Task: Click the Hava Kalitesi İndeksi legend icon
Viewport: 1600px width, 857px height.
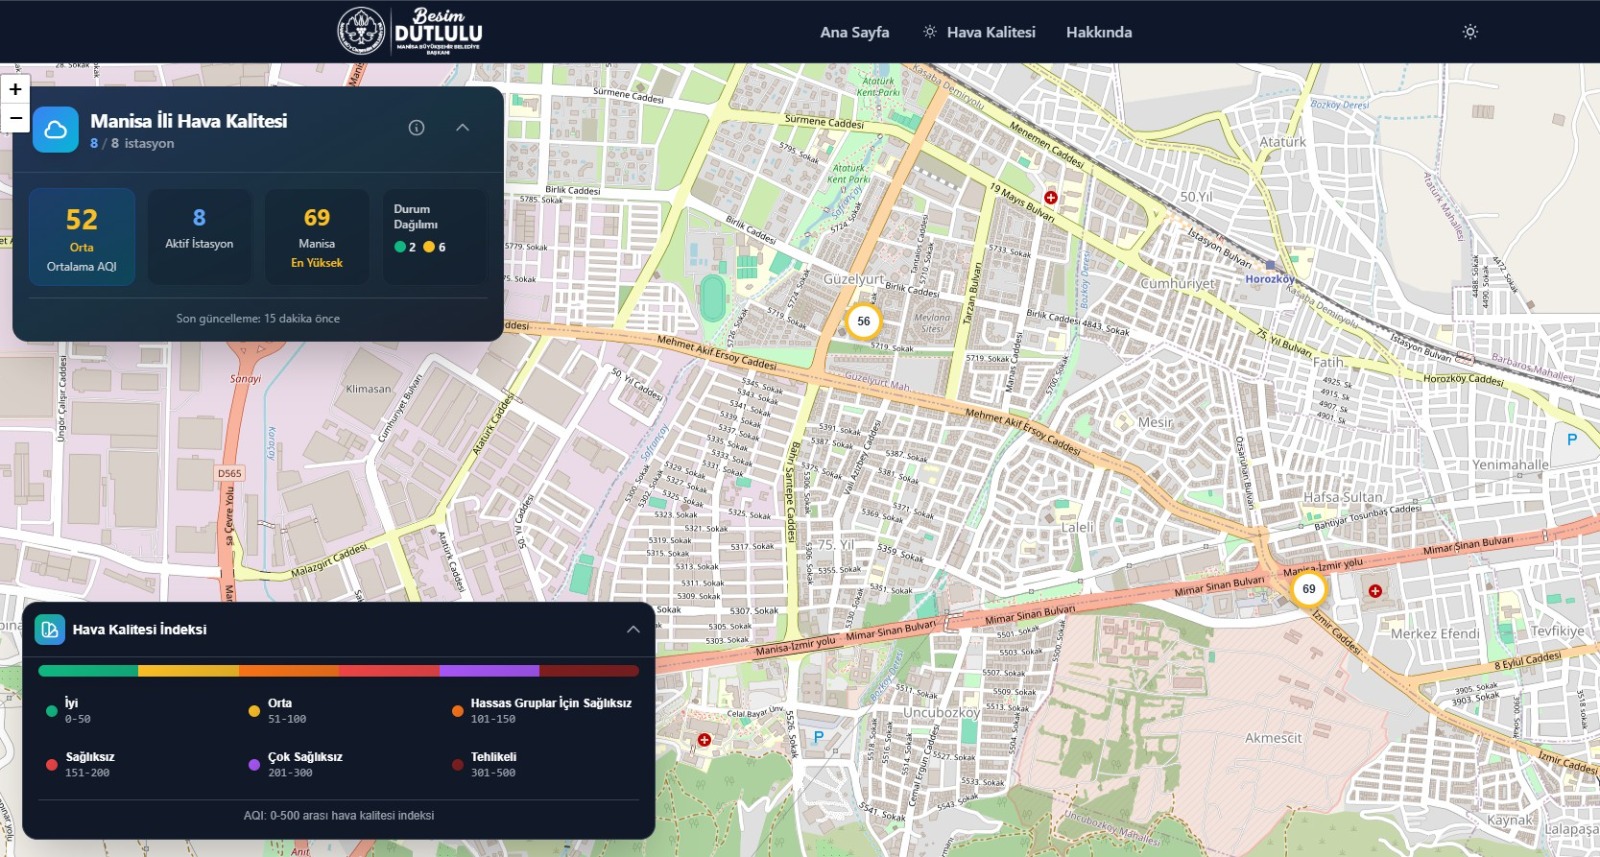Action: pyautogui.click(x=49, y=629)
